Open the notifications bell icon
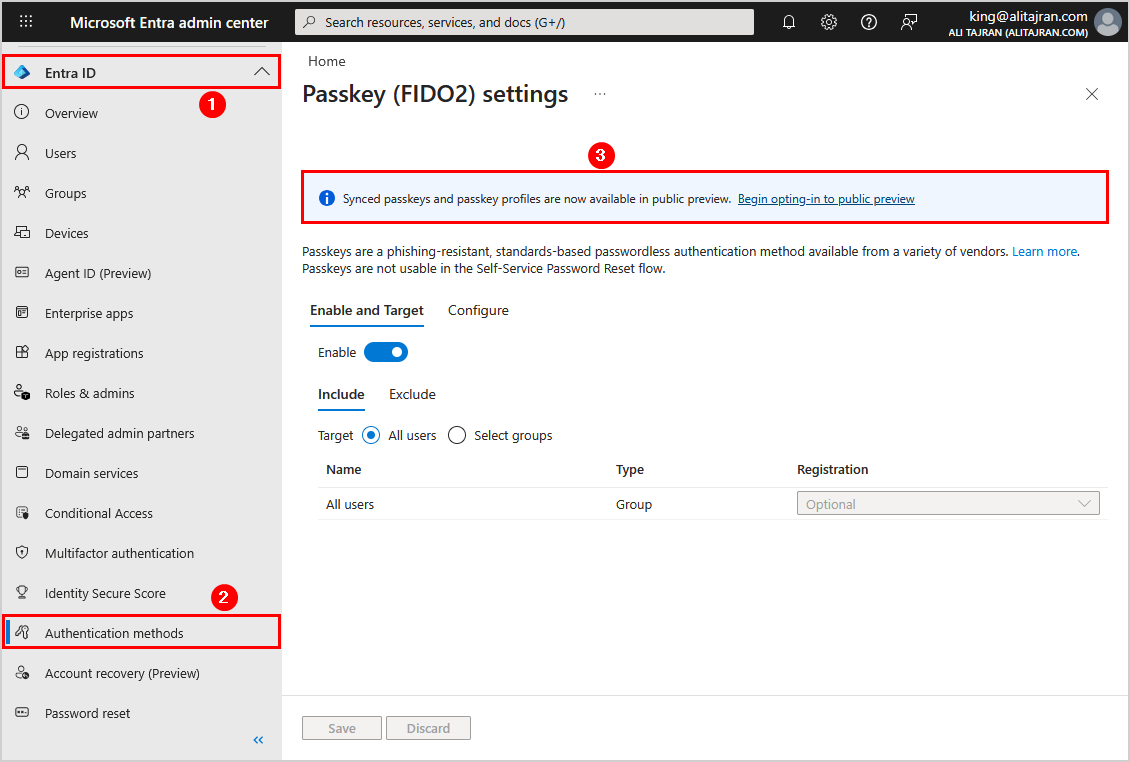This screenshot has height=762, width=1130. pos(788,22)
